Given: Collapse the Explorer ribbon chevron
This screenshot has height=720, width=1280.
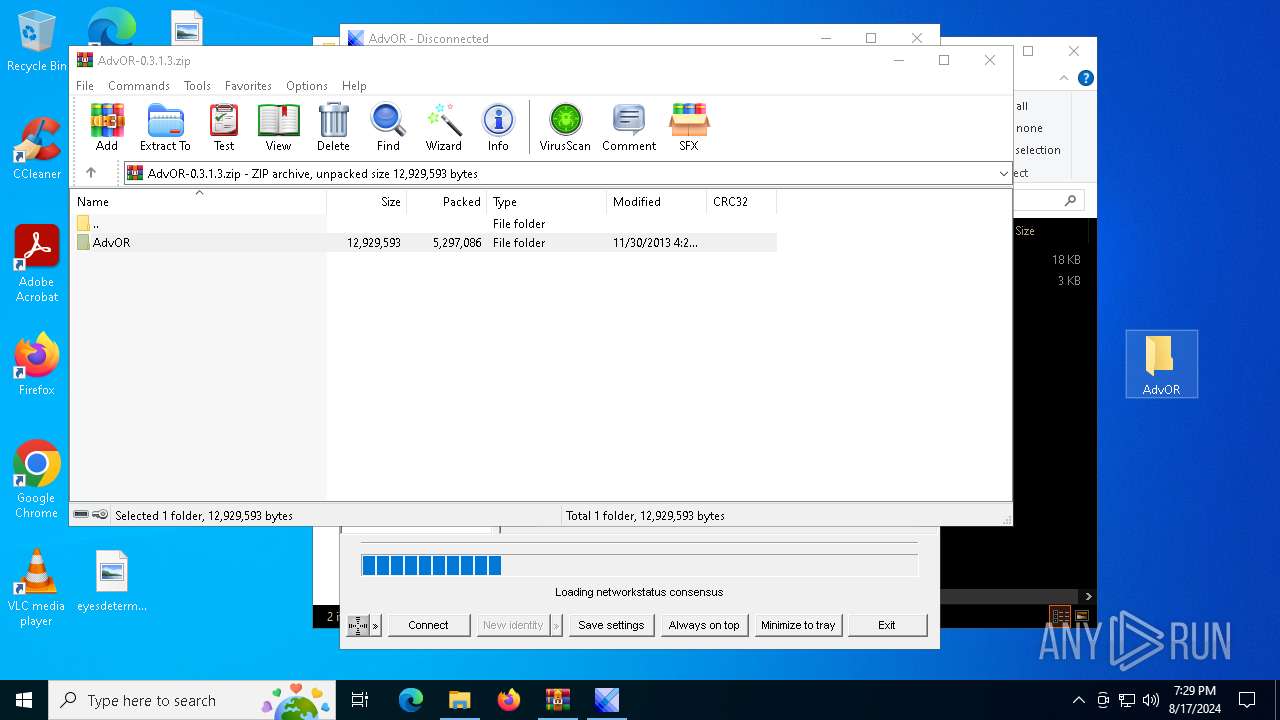Looking at the screenshot, I should click(x=1066, y=78).
